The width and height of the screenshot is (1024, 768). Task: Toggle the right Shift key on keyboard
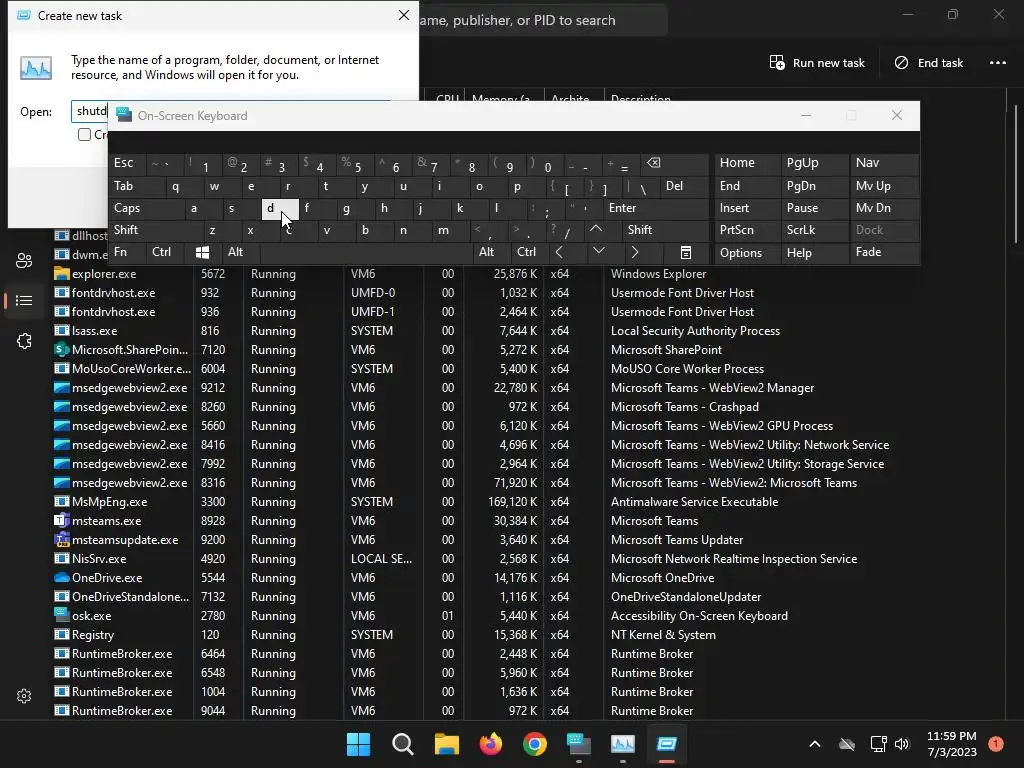[x=665, y=230]
